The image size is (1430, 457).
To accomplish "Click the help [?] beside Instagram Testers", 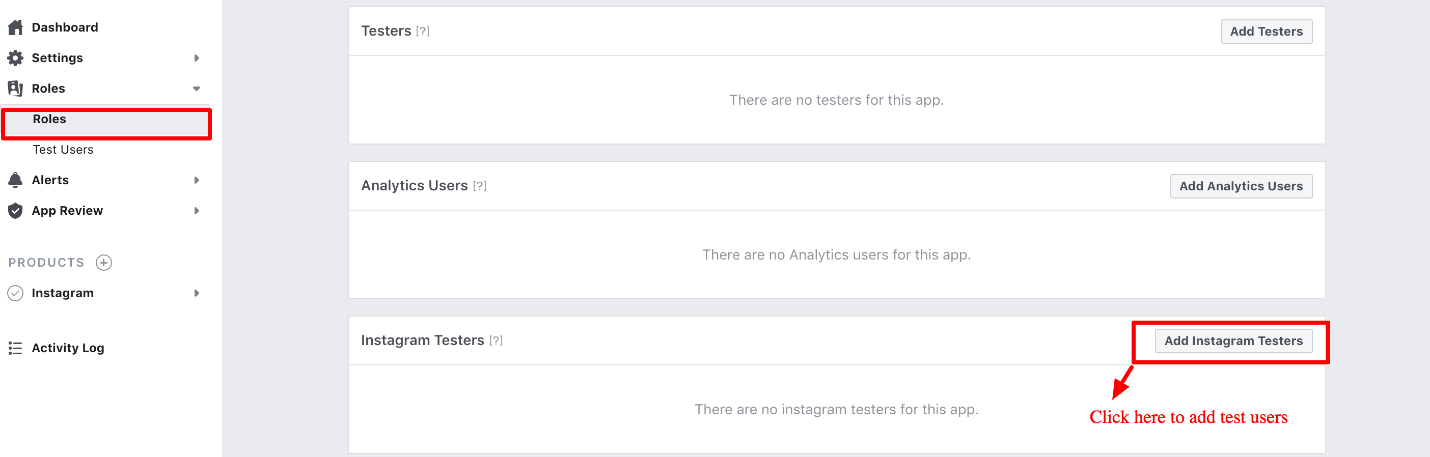I will click(496, 341).
